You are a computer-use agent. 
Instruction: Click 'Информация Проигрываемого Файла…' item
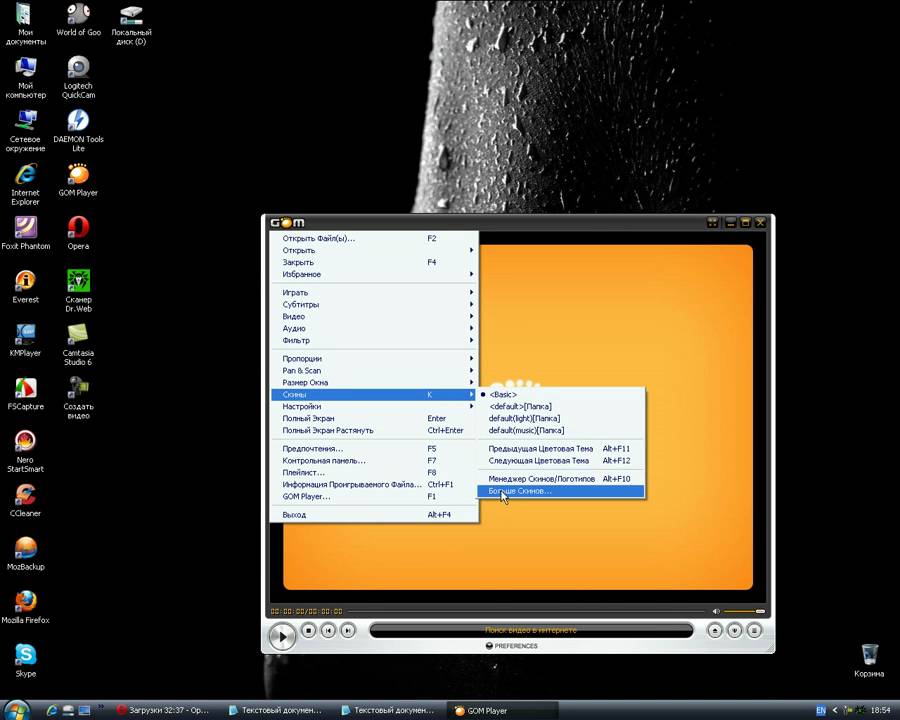[374, 485]
